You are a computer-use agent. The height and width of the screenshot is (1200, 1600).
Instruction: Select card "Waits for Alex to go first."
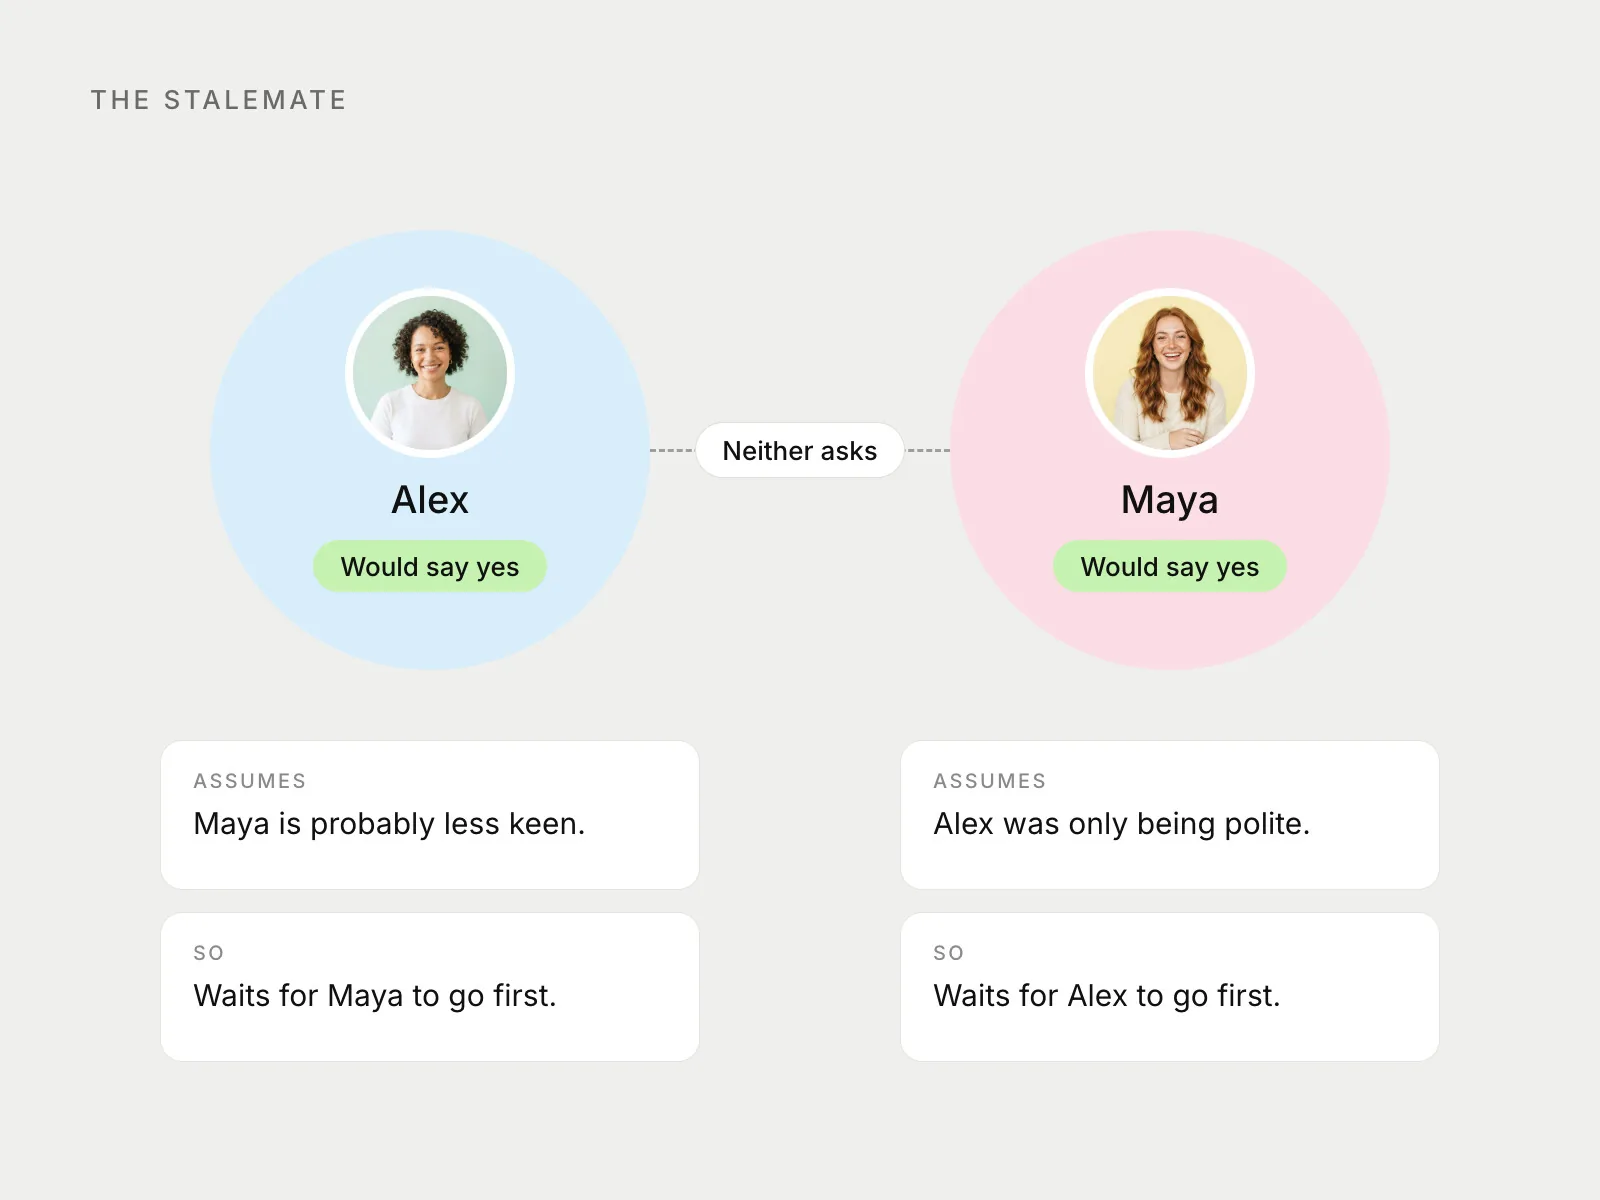[x=1170, y=987]
